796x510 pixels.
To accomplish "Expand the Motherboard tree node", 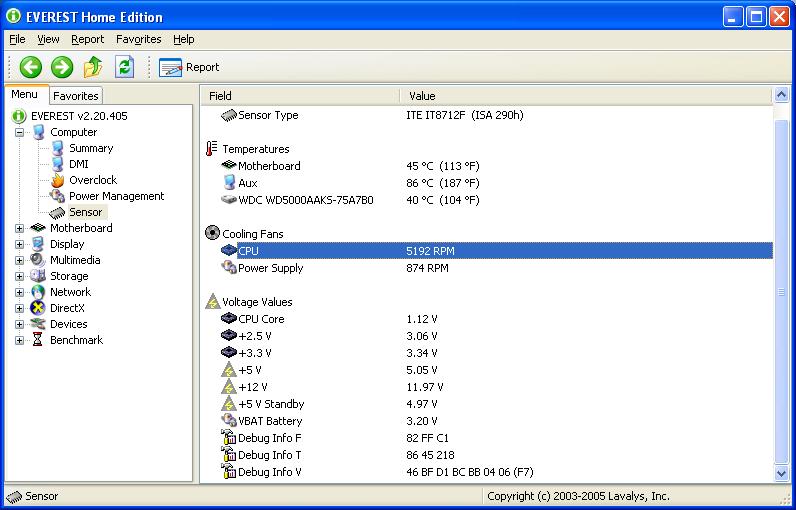I will [19, 228].
